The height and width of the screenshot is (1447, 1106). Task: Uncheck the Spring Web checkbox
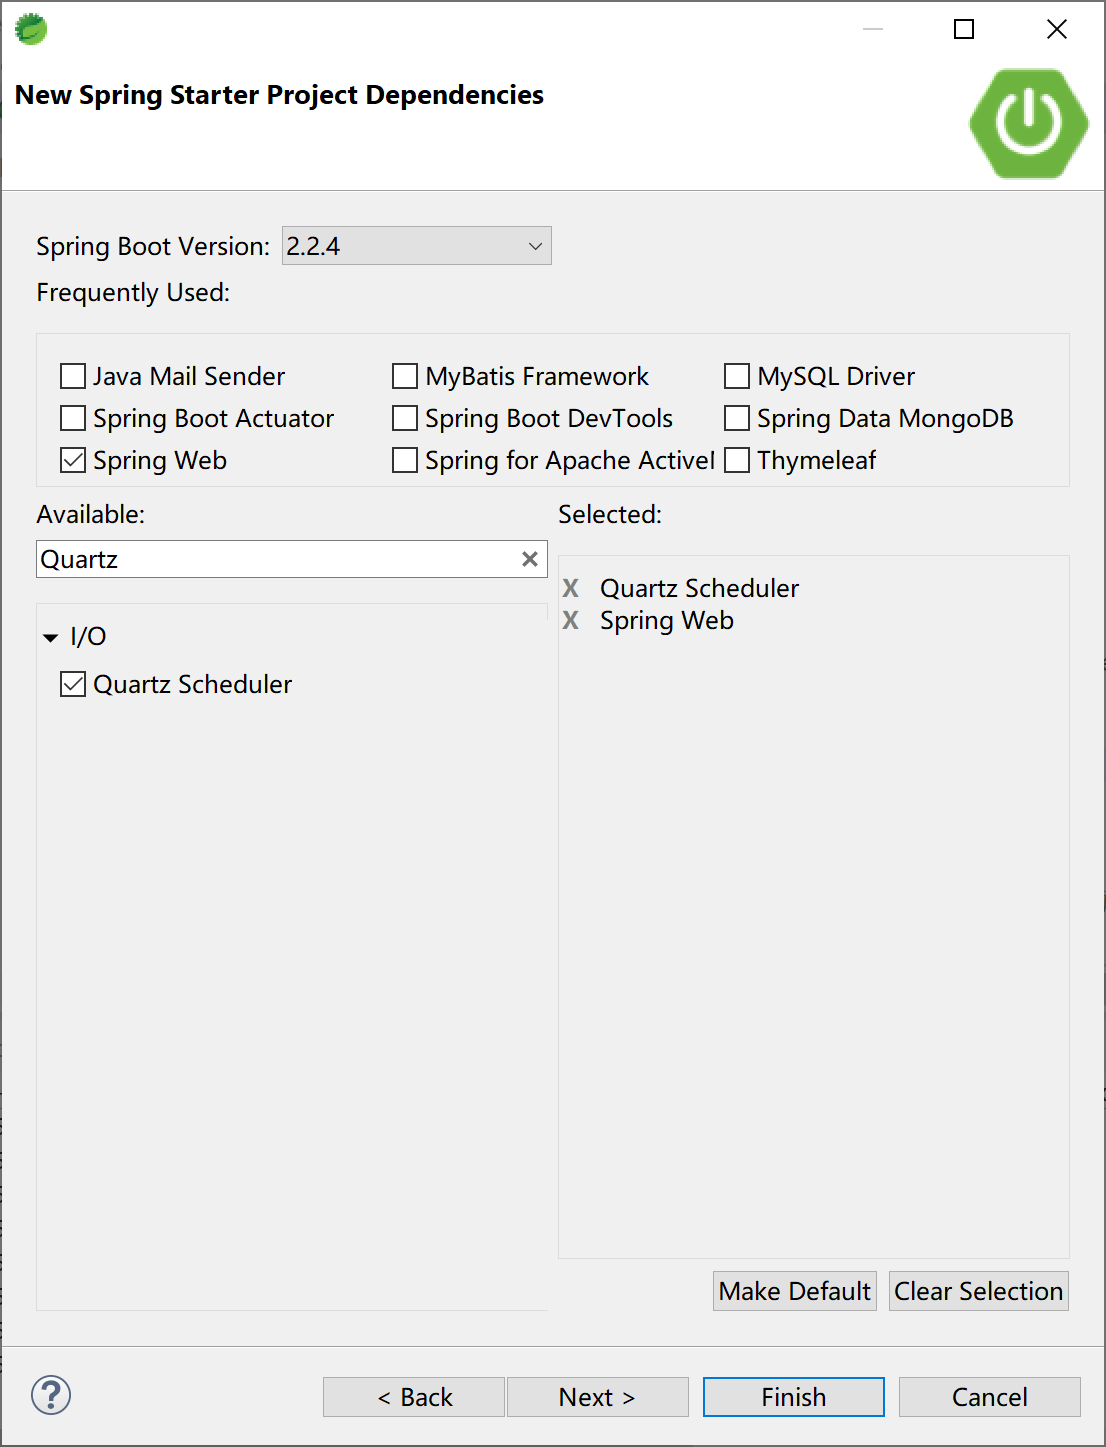tap(73, 460)
